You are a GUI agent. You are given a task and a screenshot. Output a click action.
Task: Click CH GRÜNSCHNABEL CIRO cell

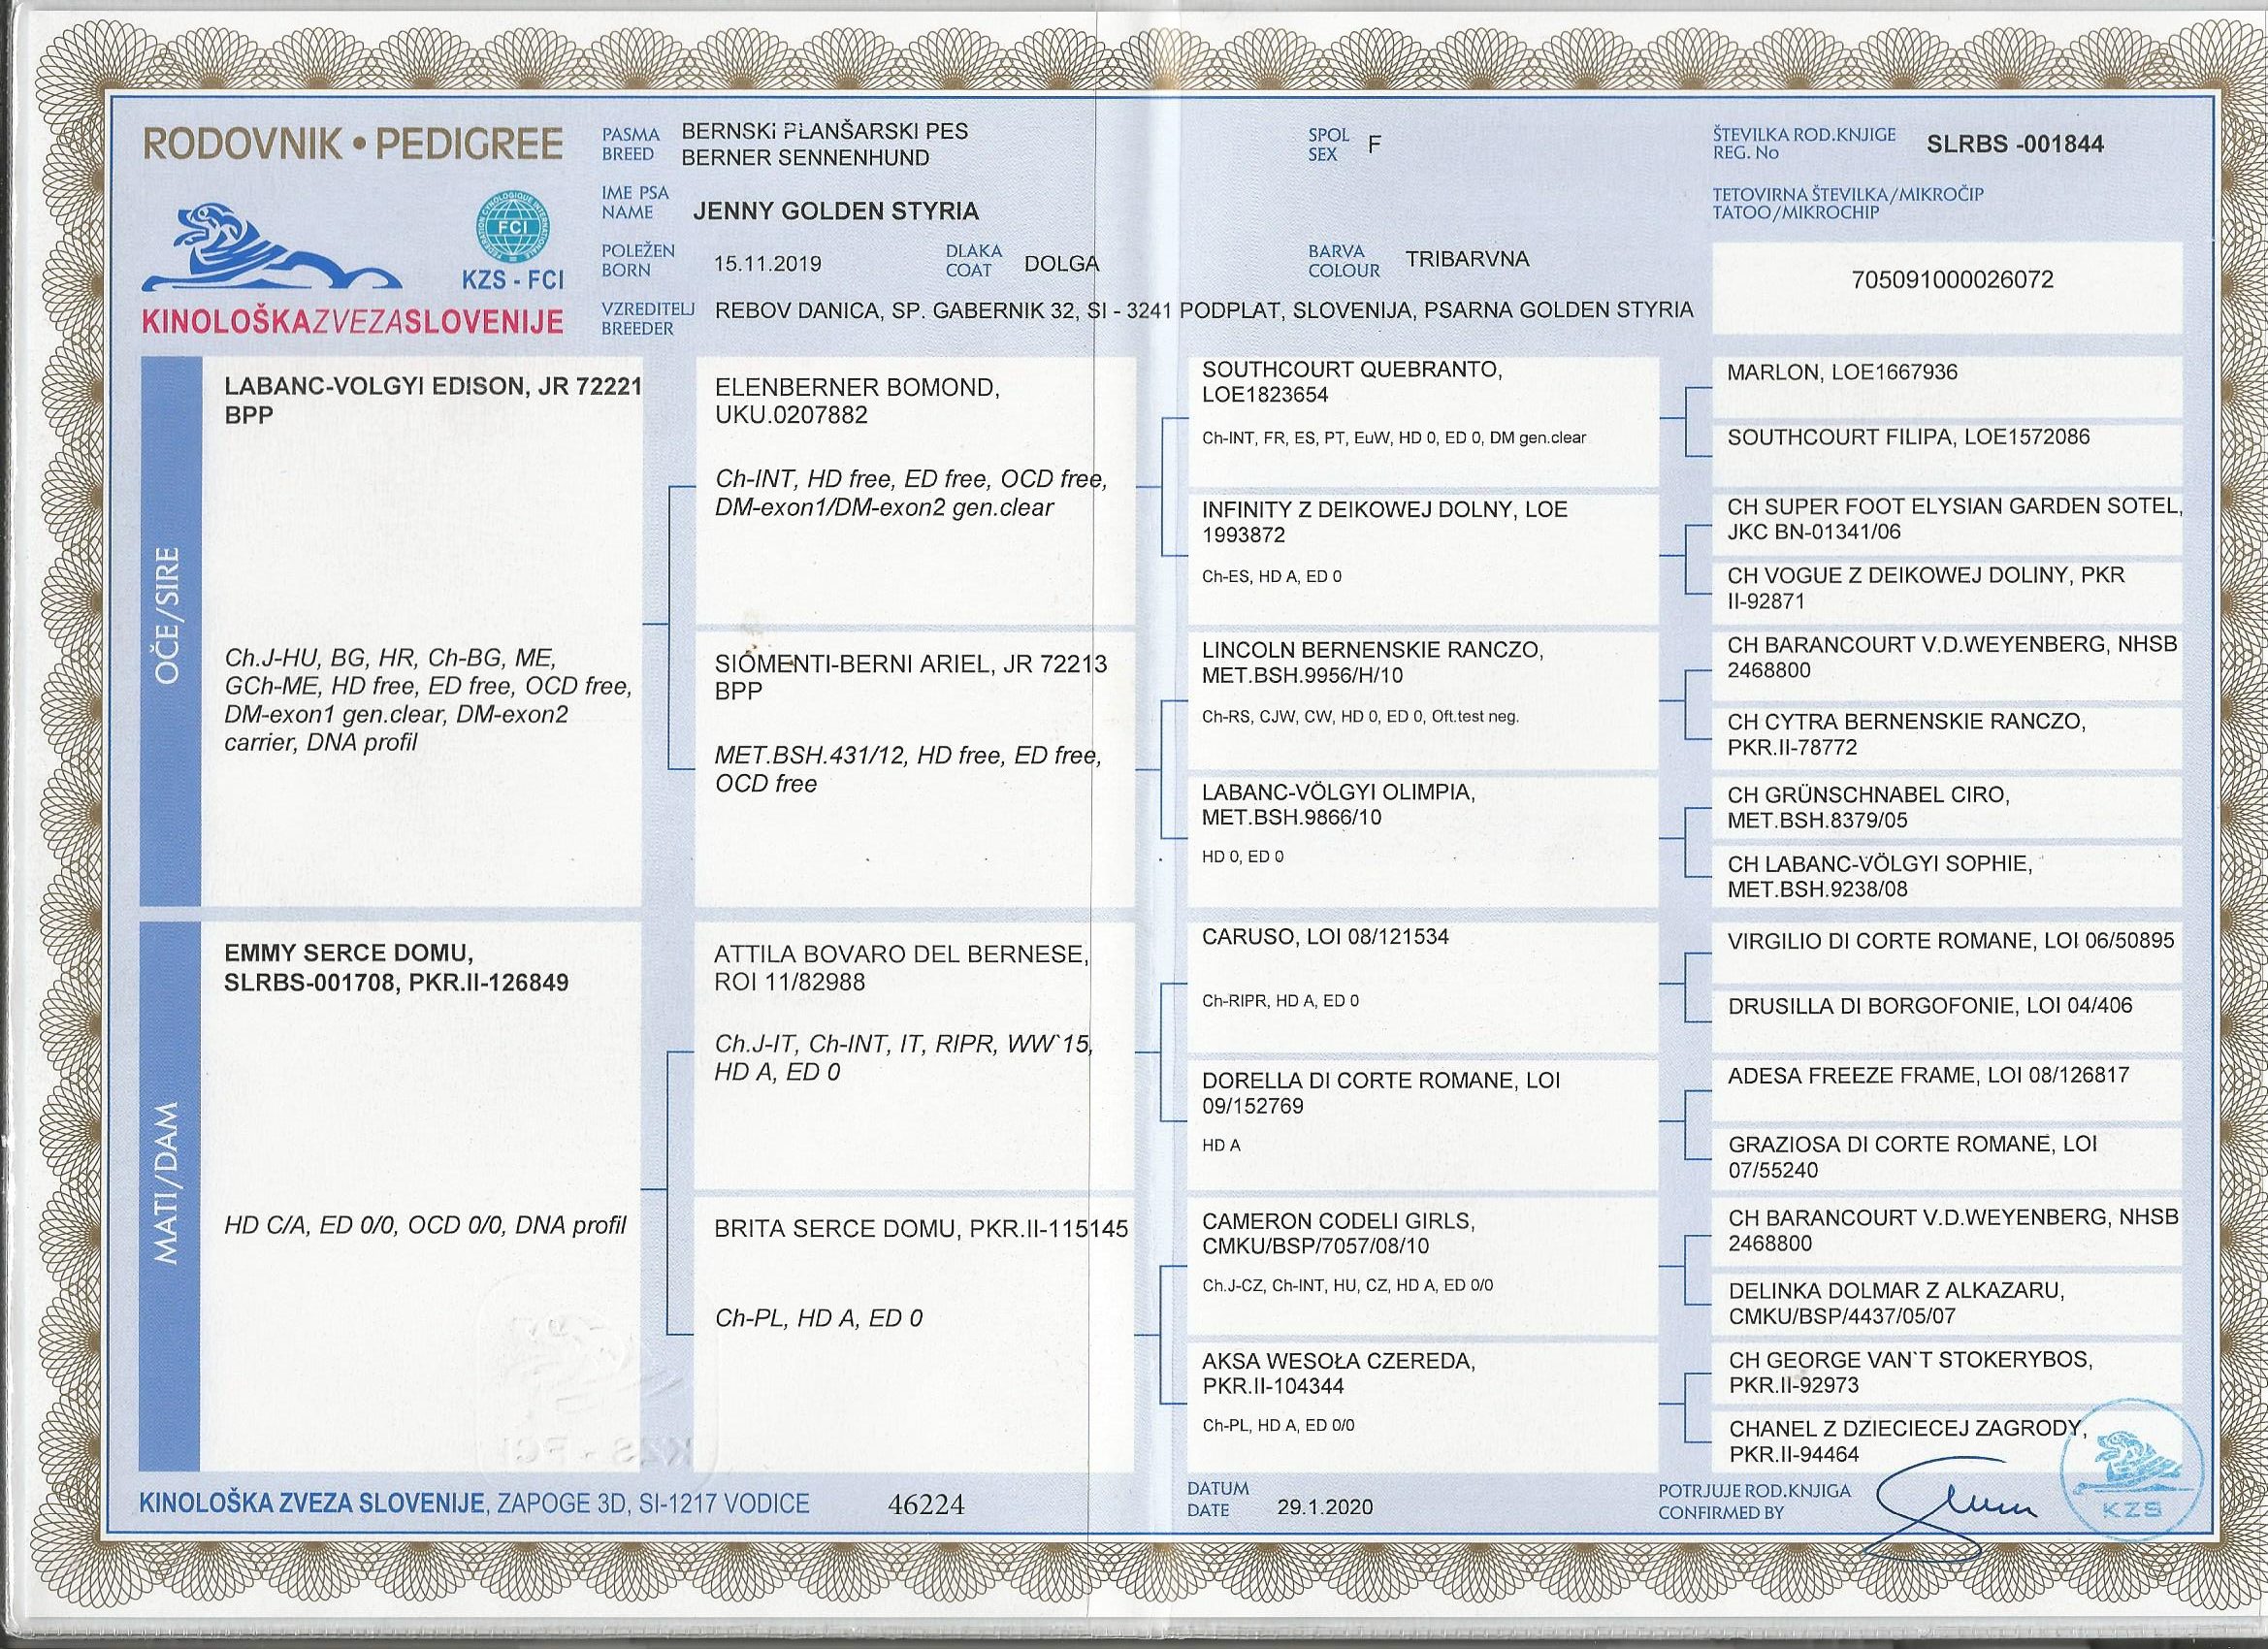[1947, 807]
